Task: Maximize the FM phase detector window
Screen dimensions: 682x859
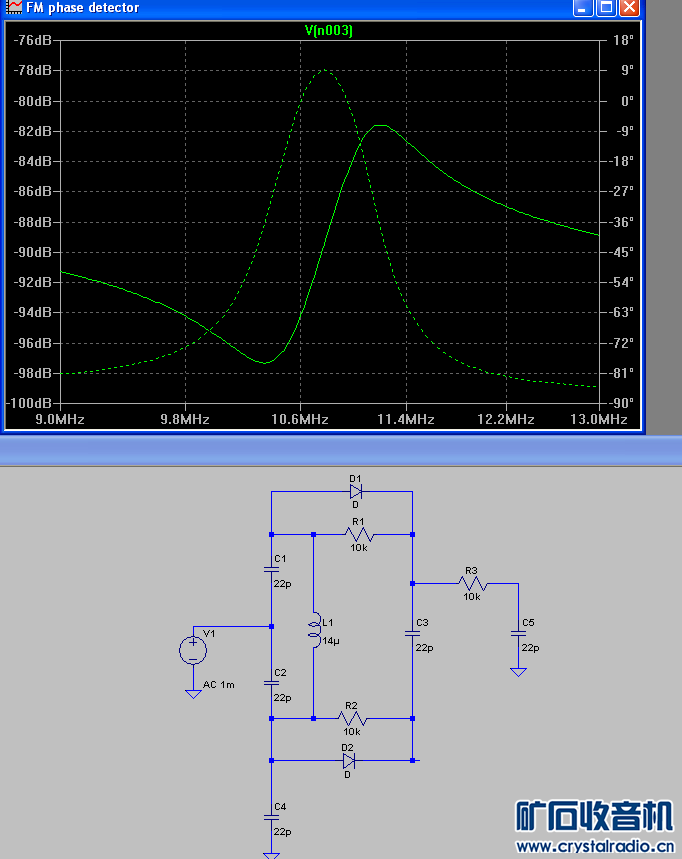Action: tap(606, 8)
